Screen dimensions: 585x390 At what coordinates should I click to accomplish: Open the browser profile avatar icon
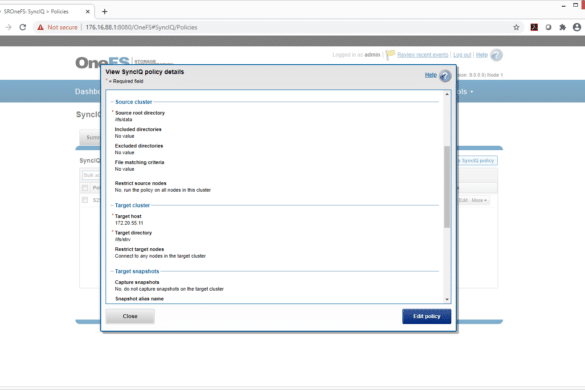(577, 27)
